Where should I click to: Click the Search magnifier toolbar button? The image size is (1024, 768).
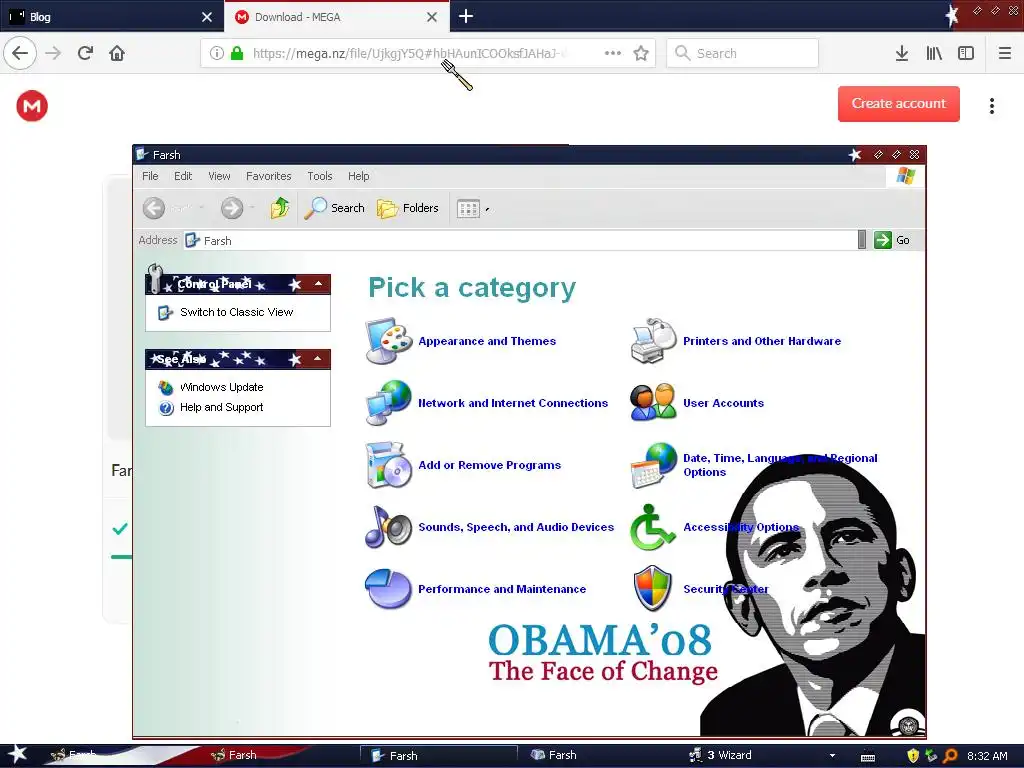334,208
